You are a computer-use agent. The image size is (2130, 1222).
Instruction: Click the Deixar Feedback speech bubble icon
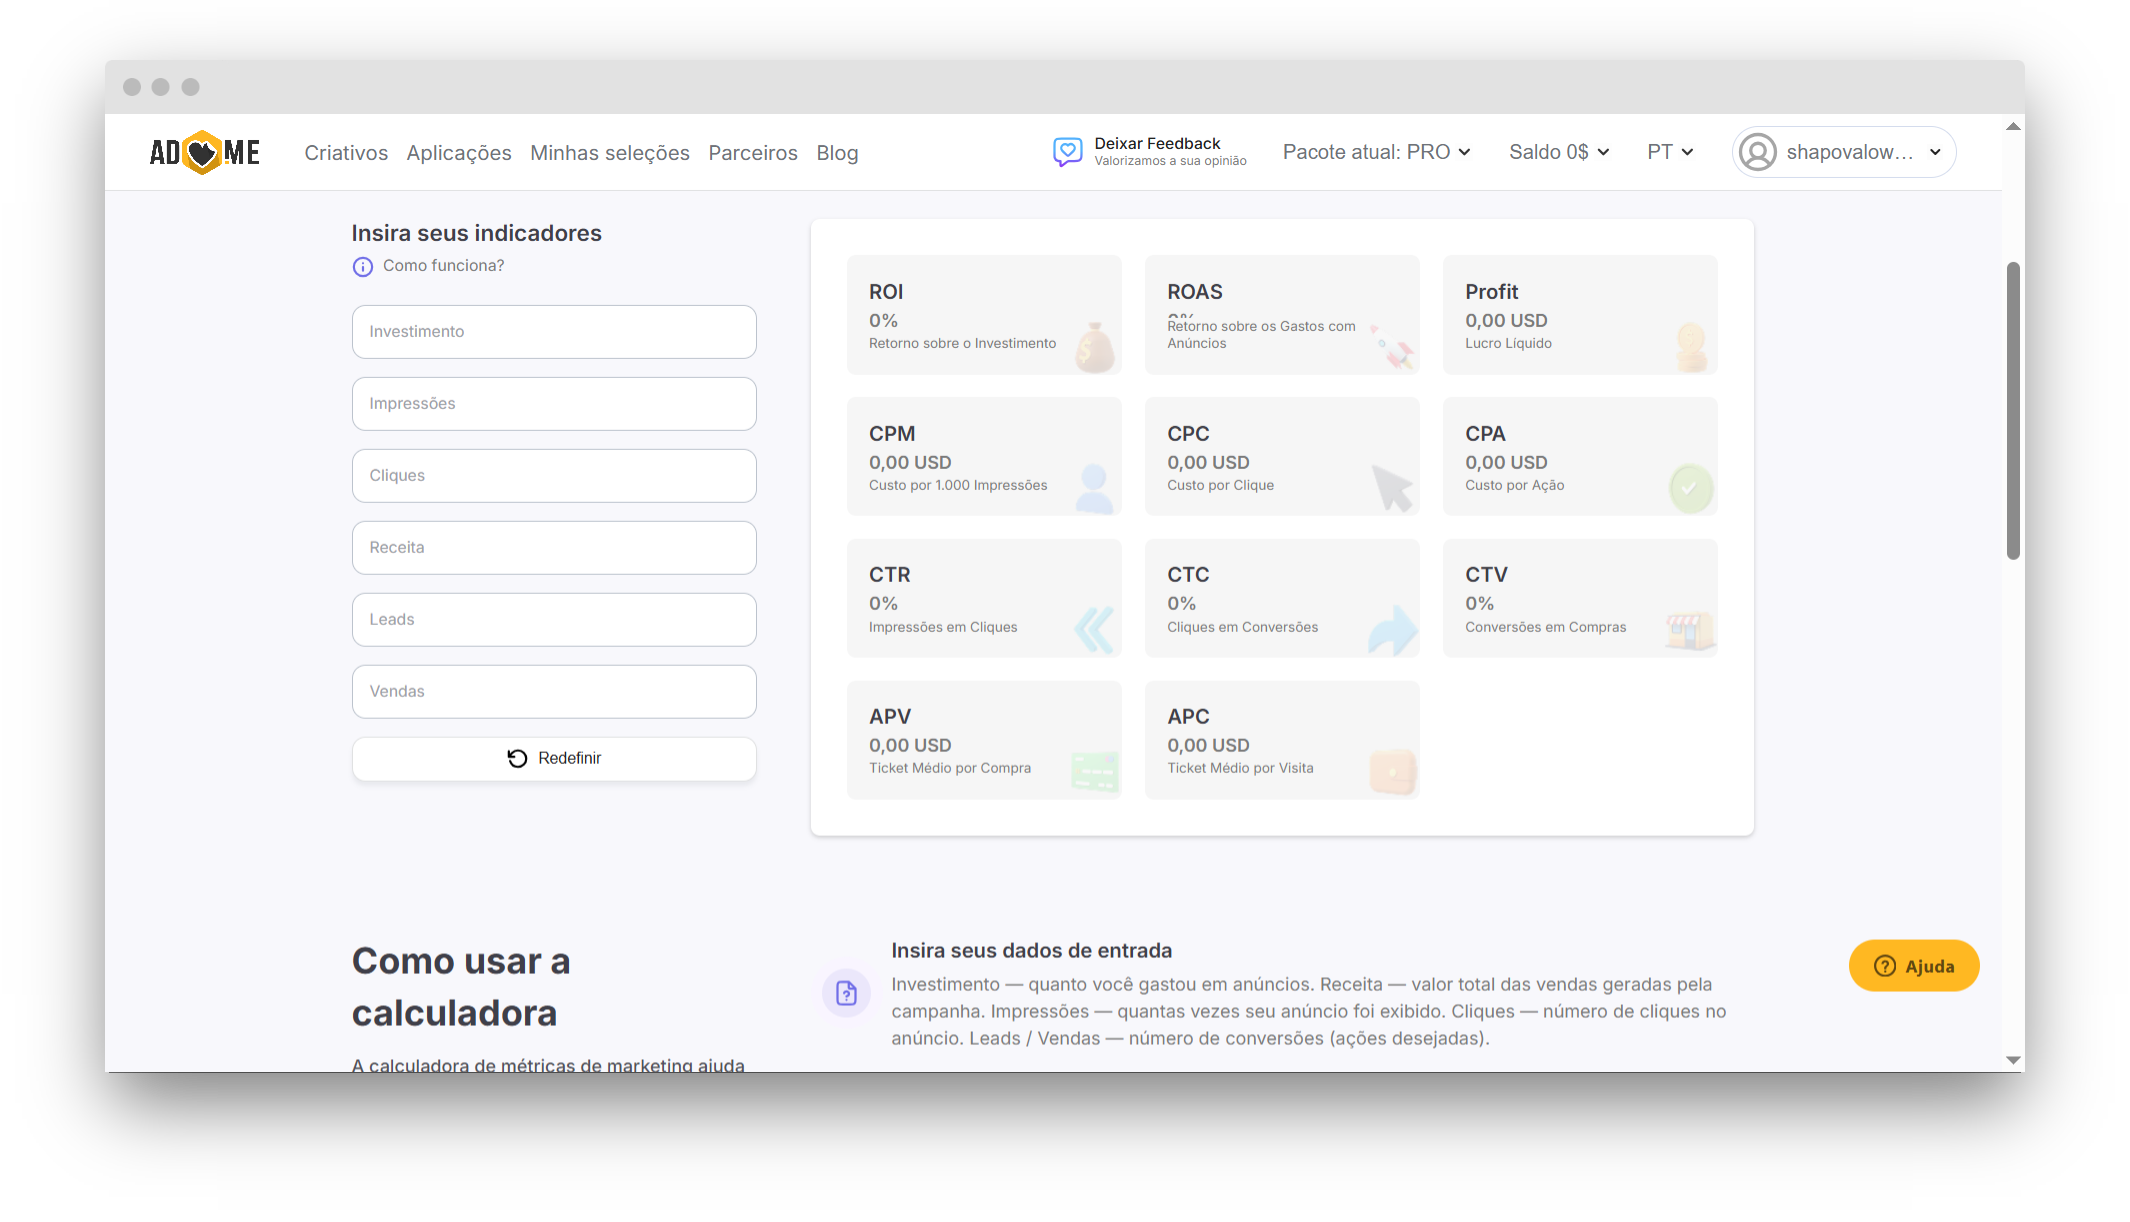1067,151
